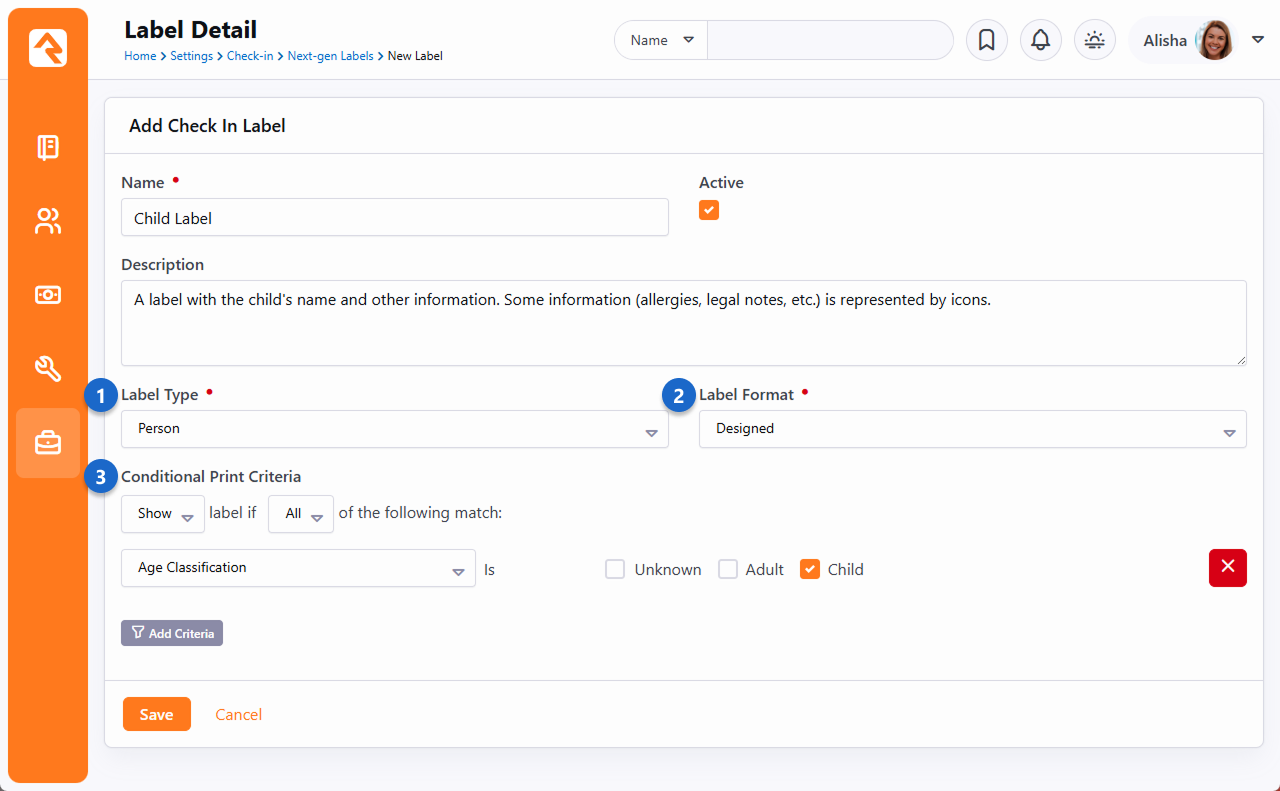The width and height of the screenshot is (1280, 791).
Task: Uncheck the Child age classification box
Action: (810, 569)
